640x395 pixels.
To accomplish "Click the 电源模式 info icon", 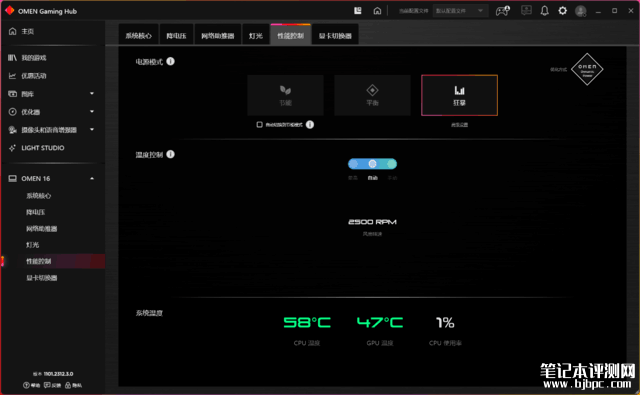I will point(170,61).
